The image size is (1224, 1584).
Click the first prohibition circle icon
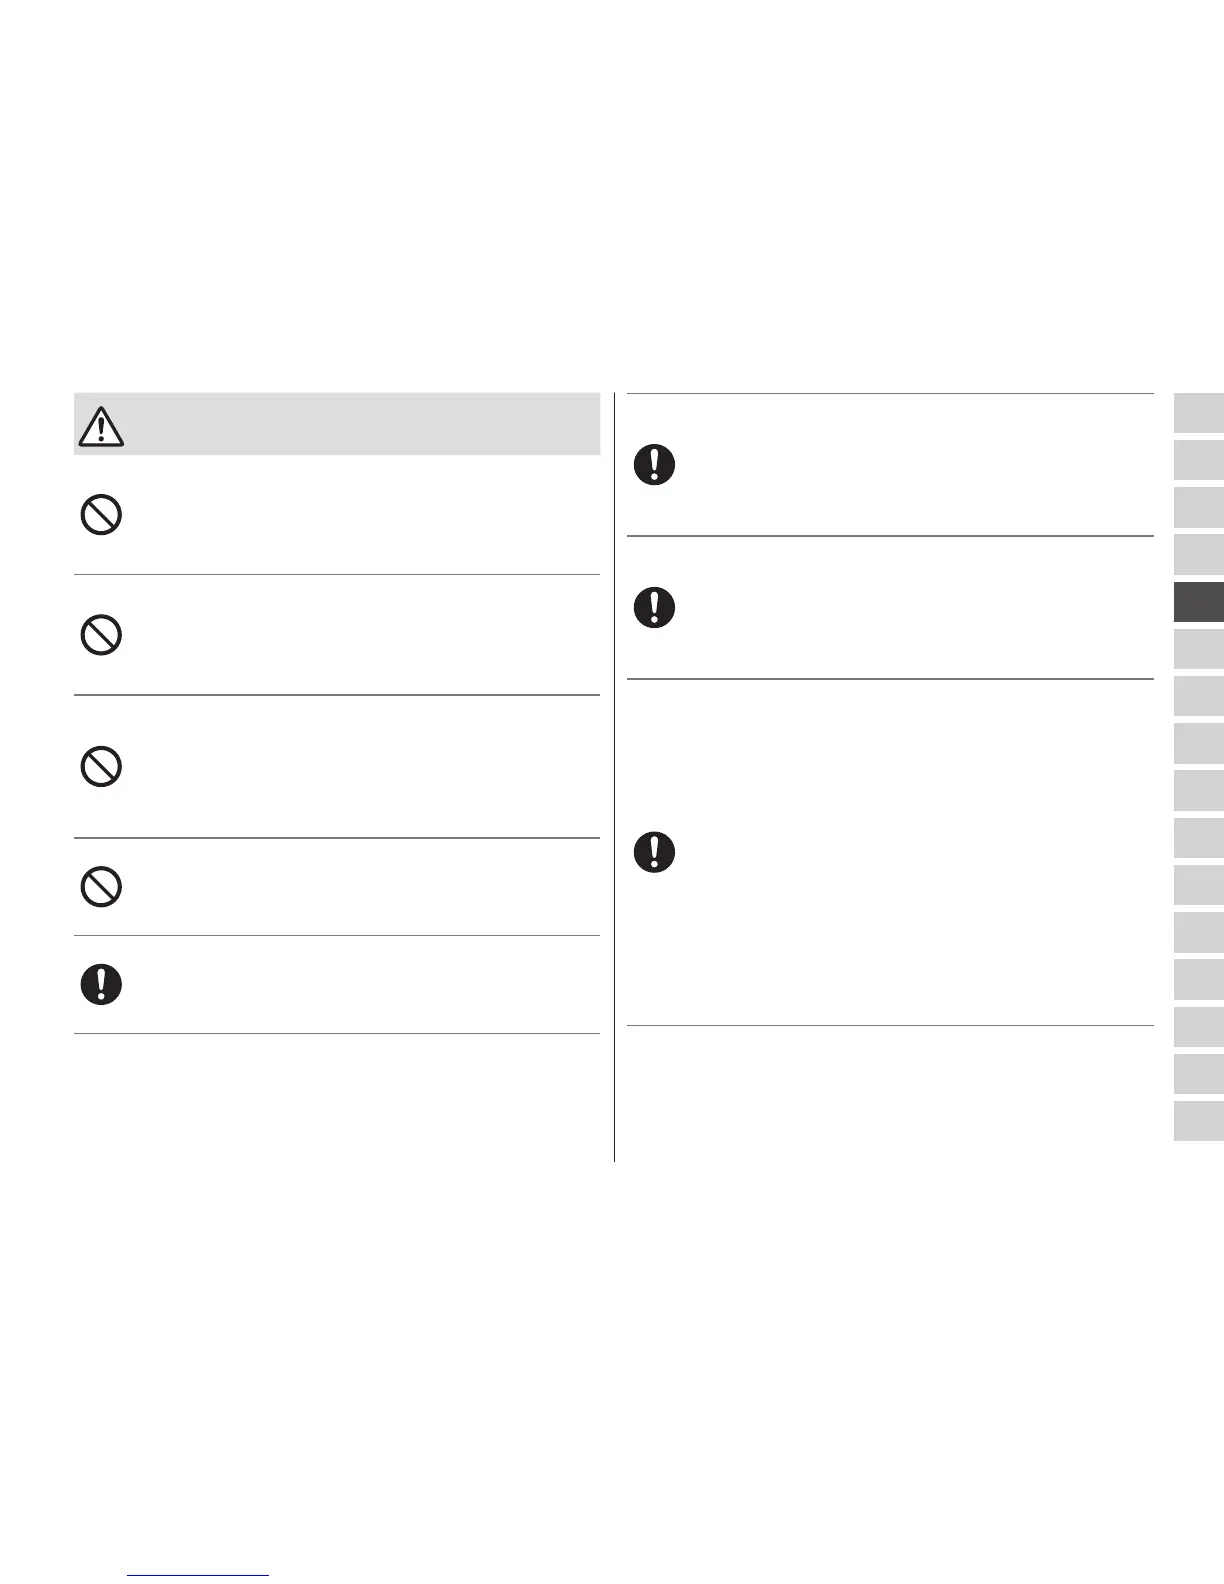pyautogui.click(x=101, y=516)
